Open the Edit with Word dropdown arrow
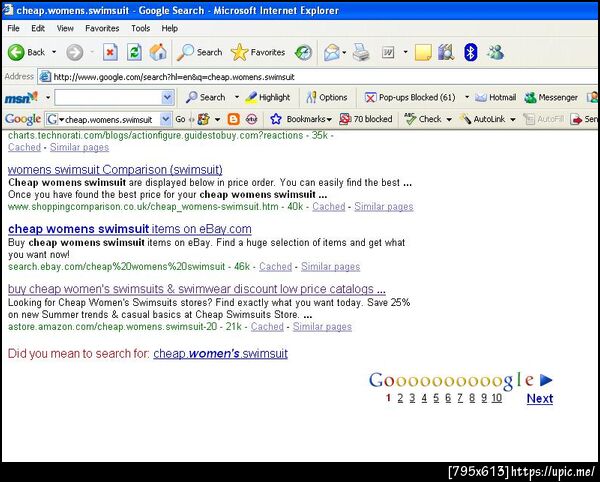The width and height of the screenshot is (600, 482). tap(405, 52)
